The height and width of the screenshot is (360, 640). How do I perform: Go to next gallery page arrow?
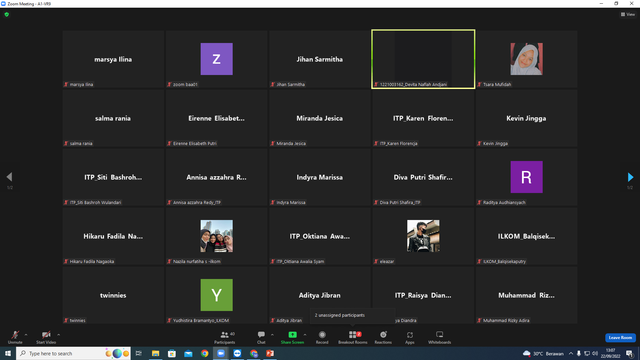tap(630, 177)
